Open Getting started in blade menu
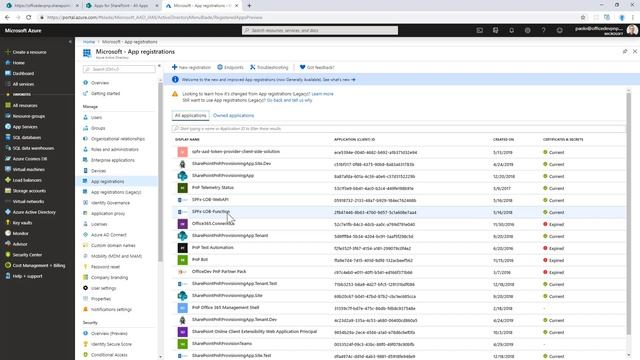 105,93
